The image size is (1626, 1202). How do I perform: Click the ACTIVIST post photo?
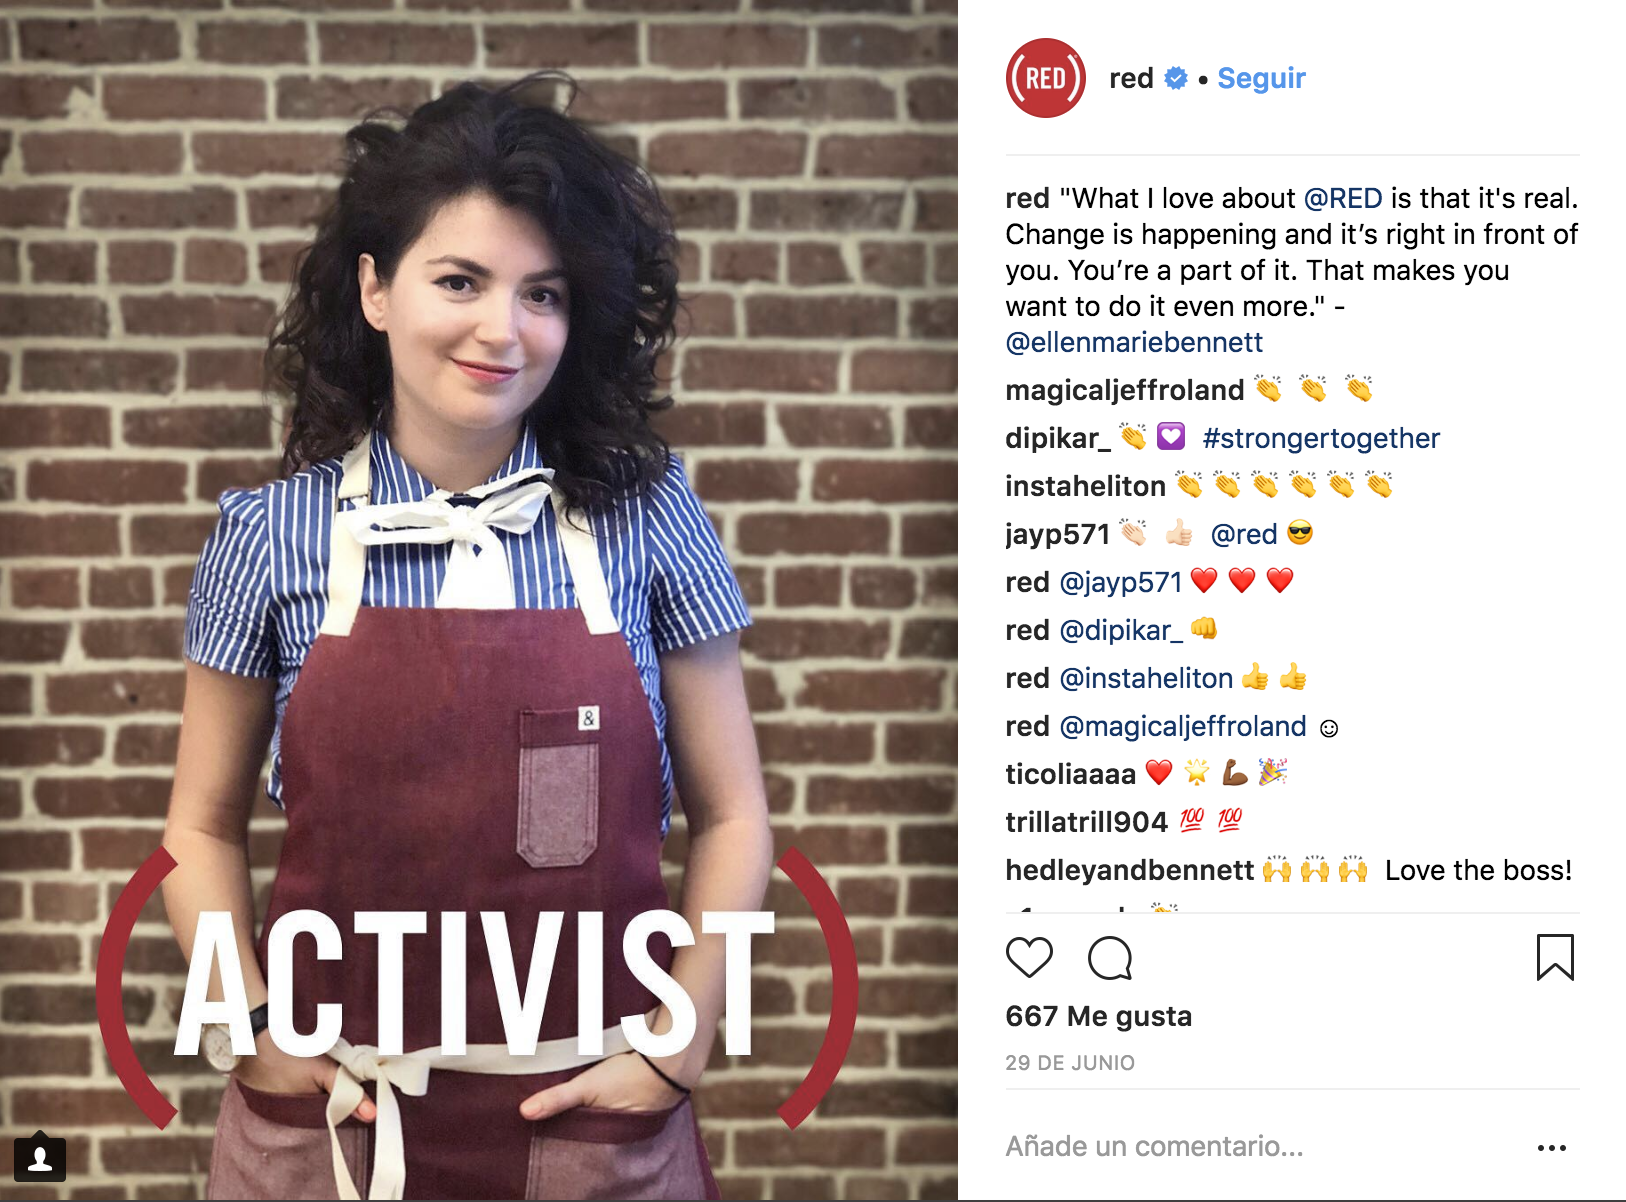click(x=479, y=600)
